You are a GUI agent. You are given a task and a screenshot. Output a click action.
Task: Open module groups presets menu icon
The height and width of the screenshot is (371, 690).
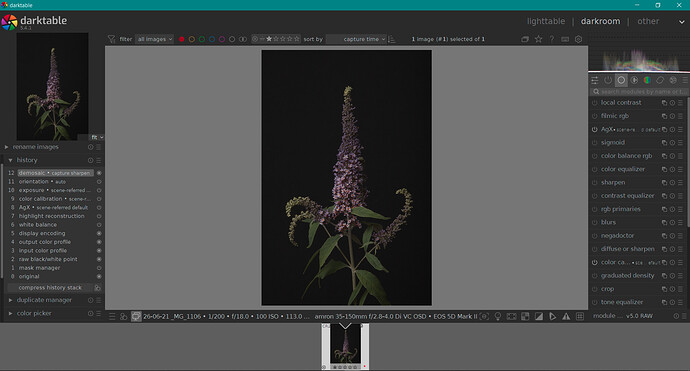tap(685, 80)
